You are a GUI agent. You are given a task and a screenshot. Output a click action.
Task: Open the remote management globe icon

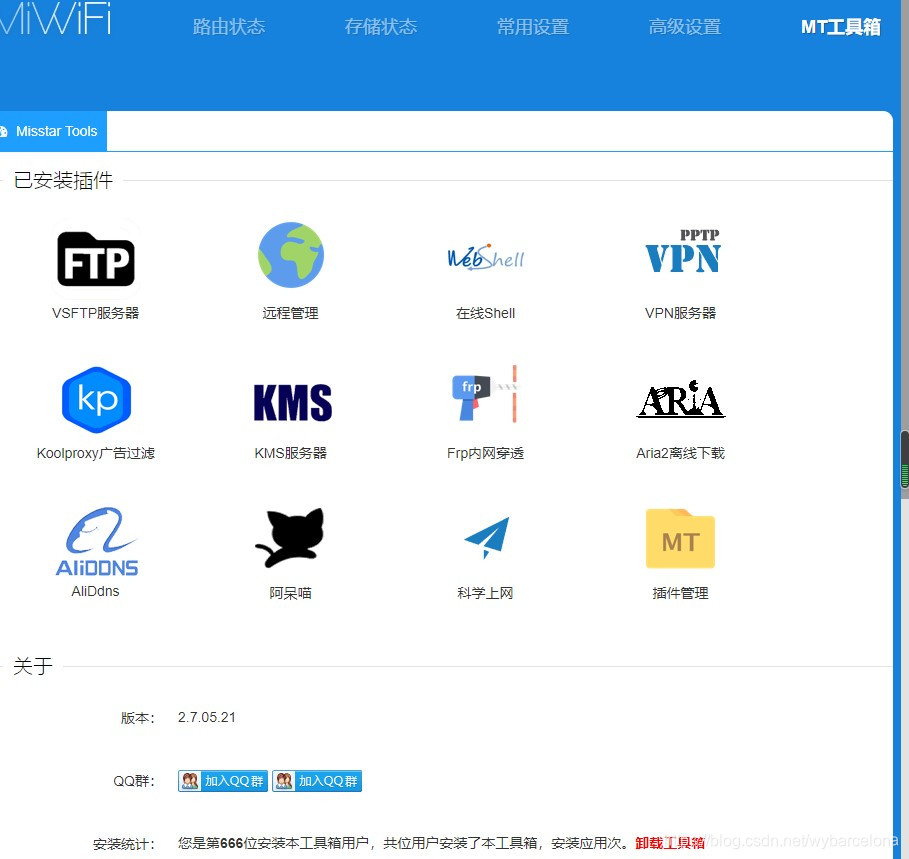[290, 255]
